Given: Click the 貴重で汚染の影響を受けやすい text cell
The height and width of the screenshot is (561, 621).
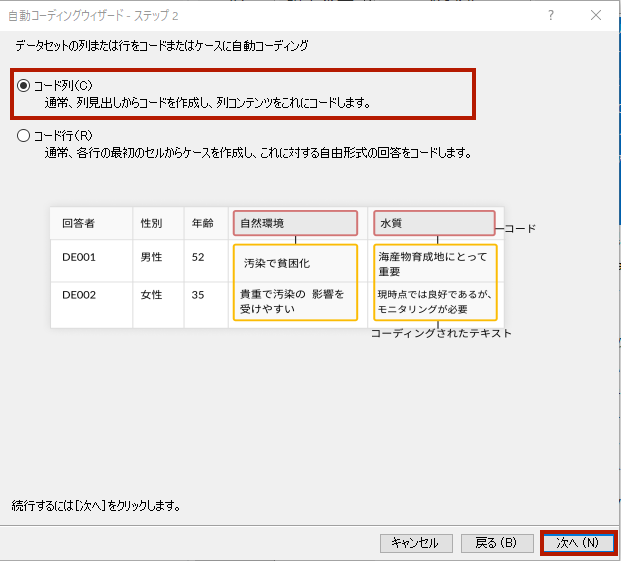Looking at the screenshot, I should 295,301.
